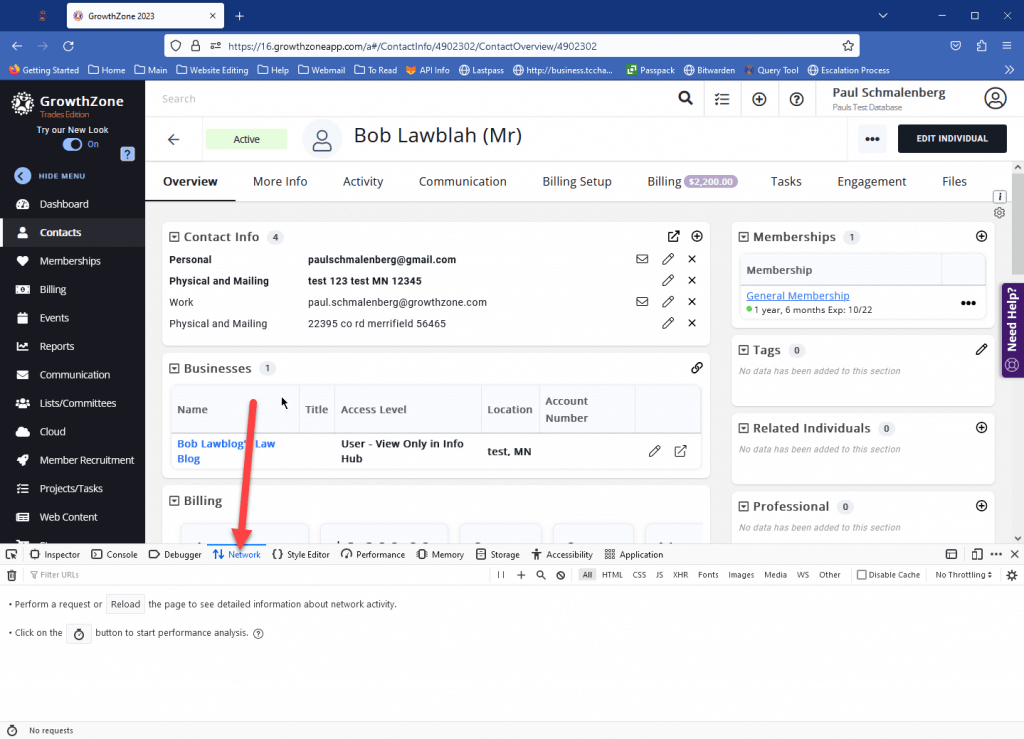Viewport: 1024px width, 739px height.
Task: Edit the Tags section using the pencil icon
Action: click(982, 349)
